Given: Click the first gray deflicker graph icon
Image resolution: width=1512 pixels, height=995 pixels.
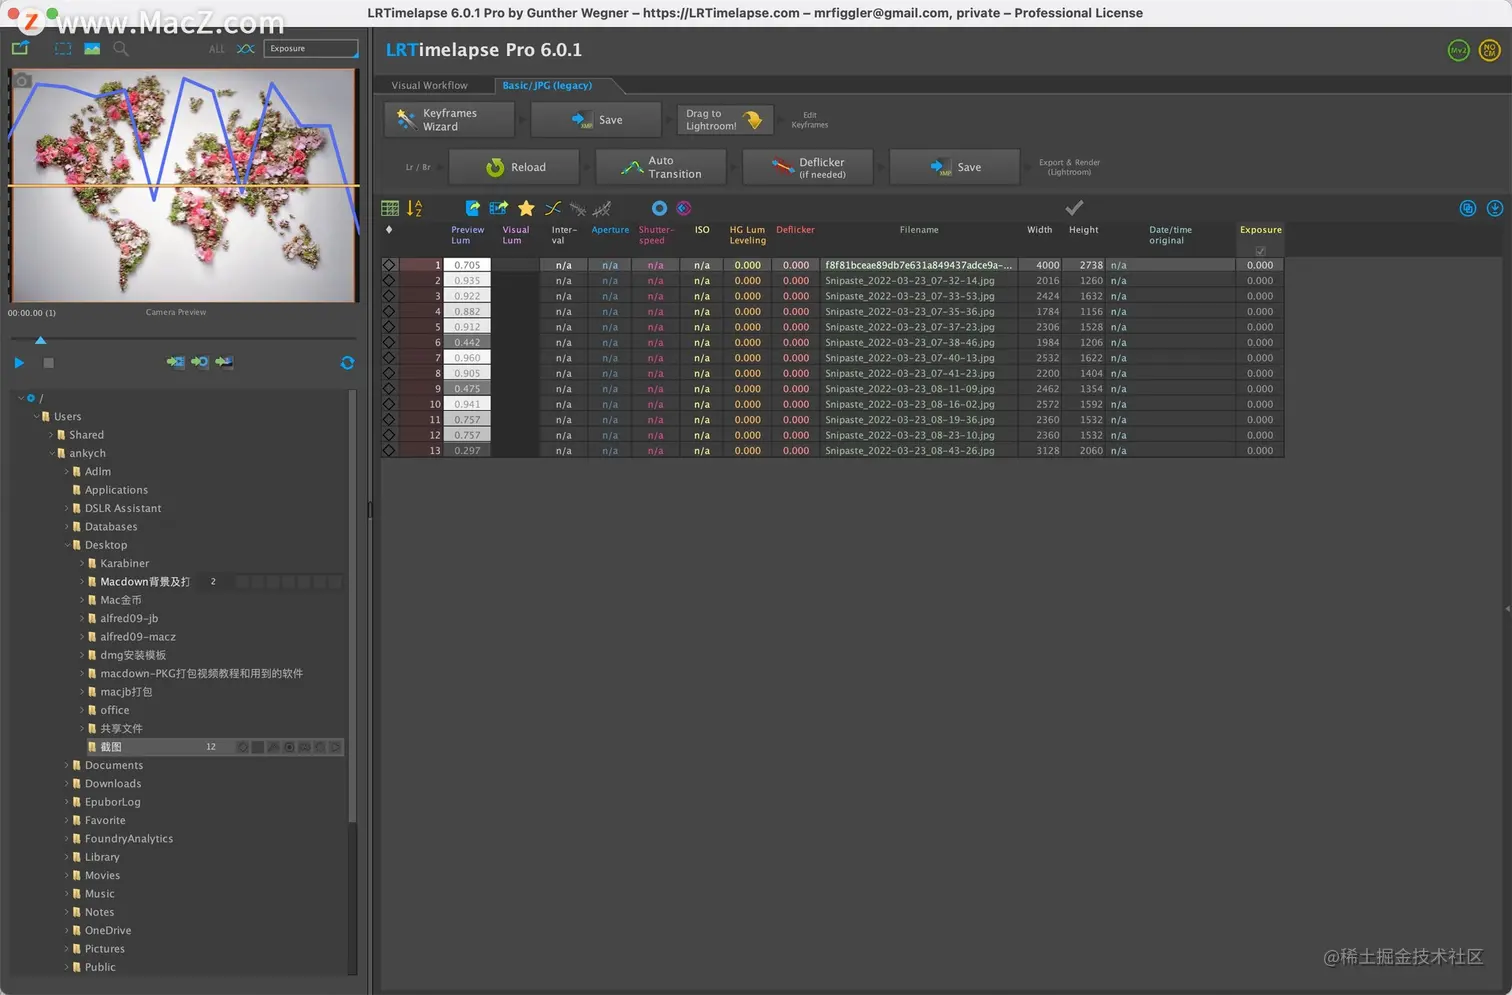Looking at the screenshot, I should [578, 208].
